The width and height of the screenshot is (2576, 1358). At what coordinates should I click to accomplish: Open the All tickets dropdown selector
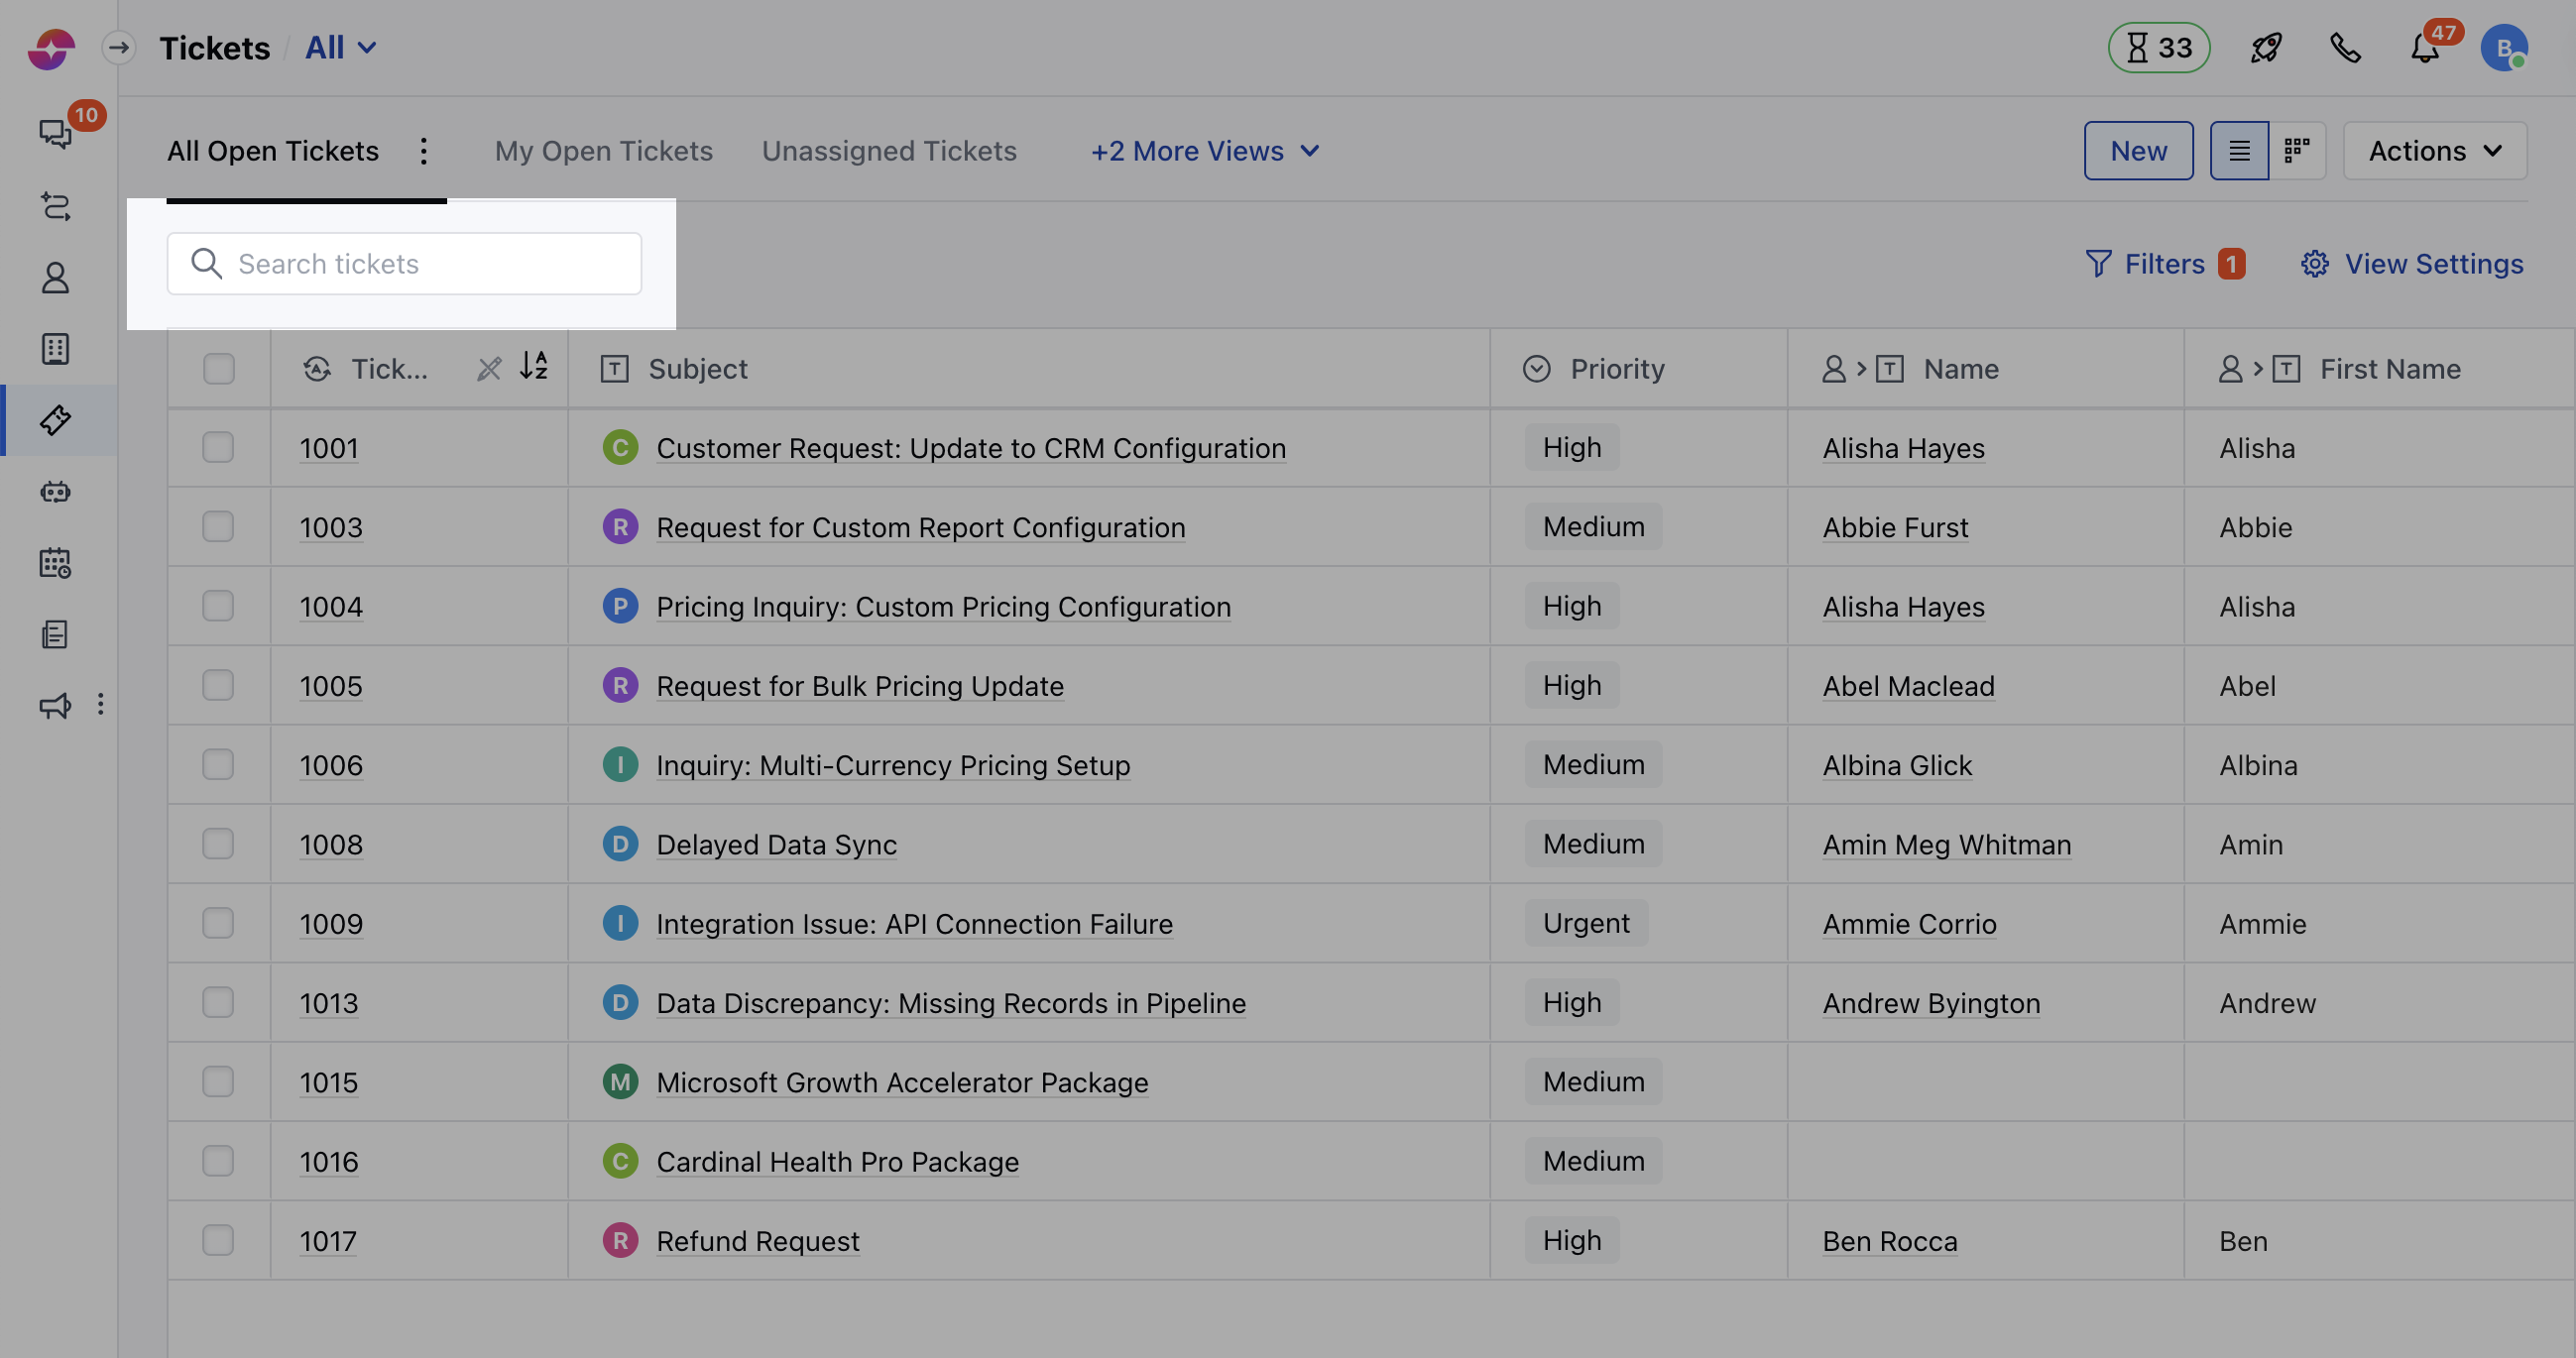tap(340, 48)
